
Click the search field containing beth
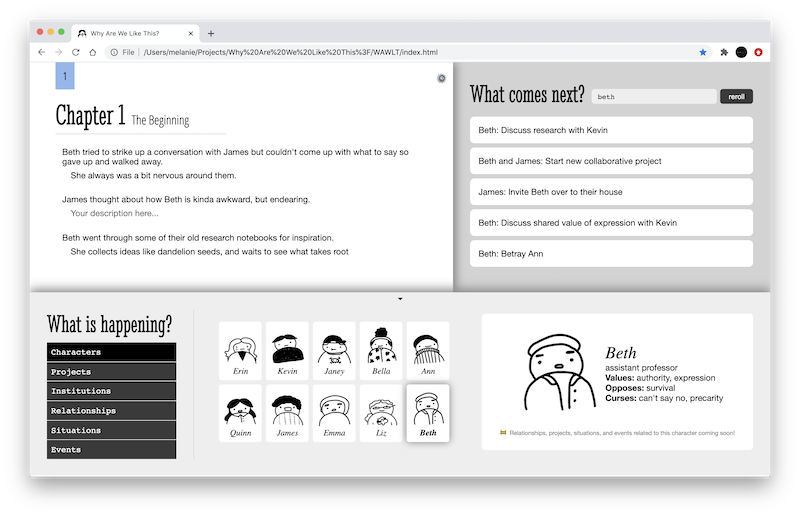coord(654,96)
